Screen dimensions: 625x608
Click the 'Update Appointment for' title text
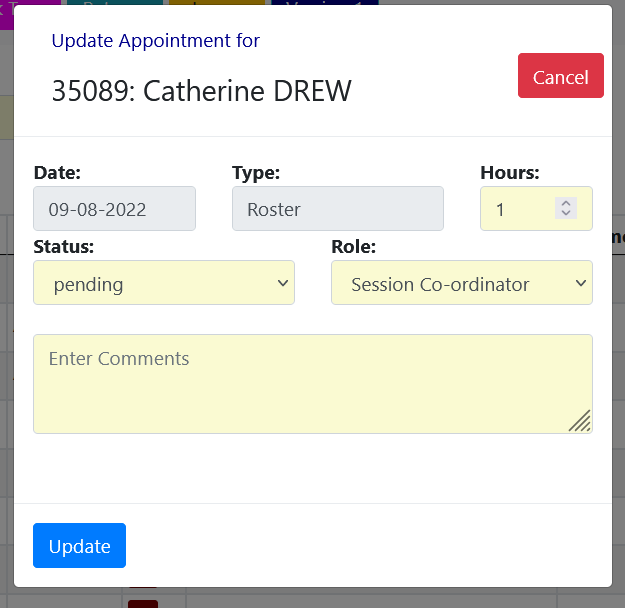(155, 41)
